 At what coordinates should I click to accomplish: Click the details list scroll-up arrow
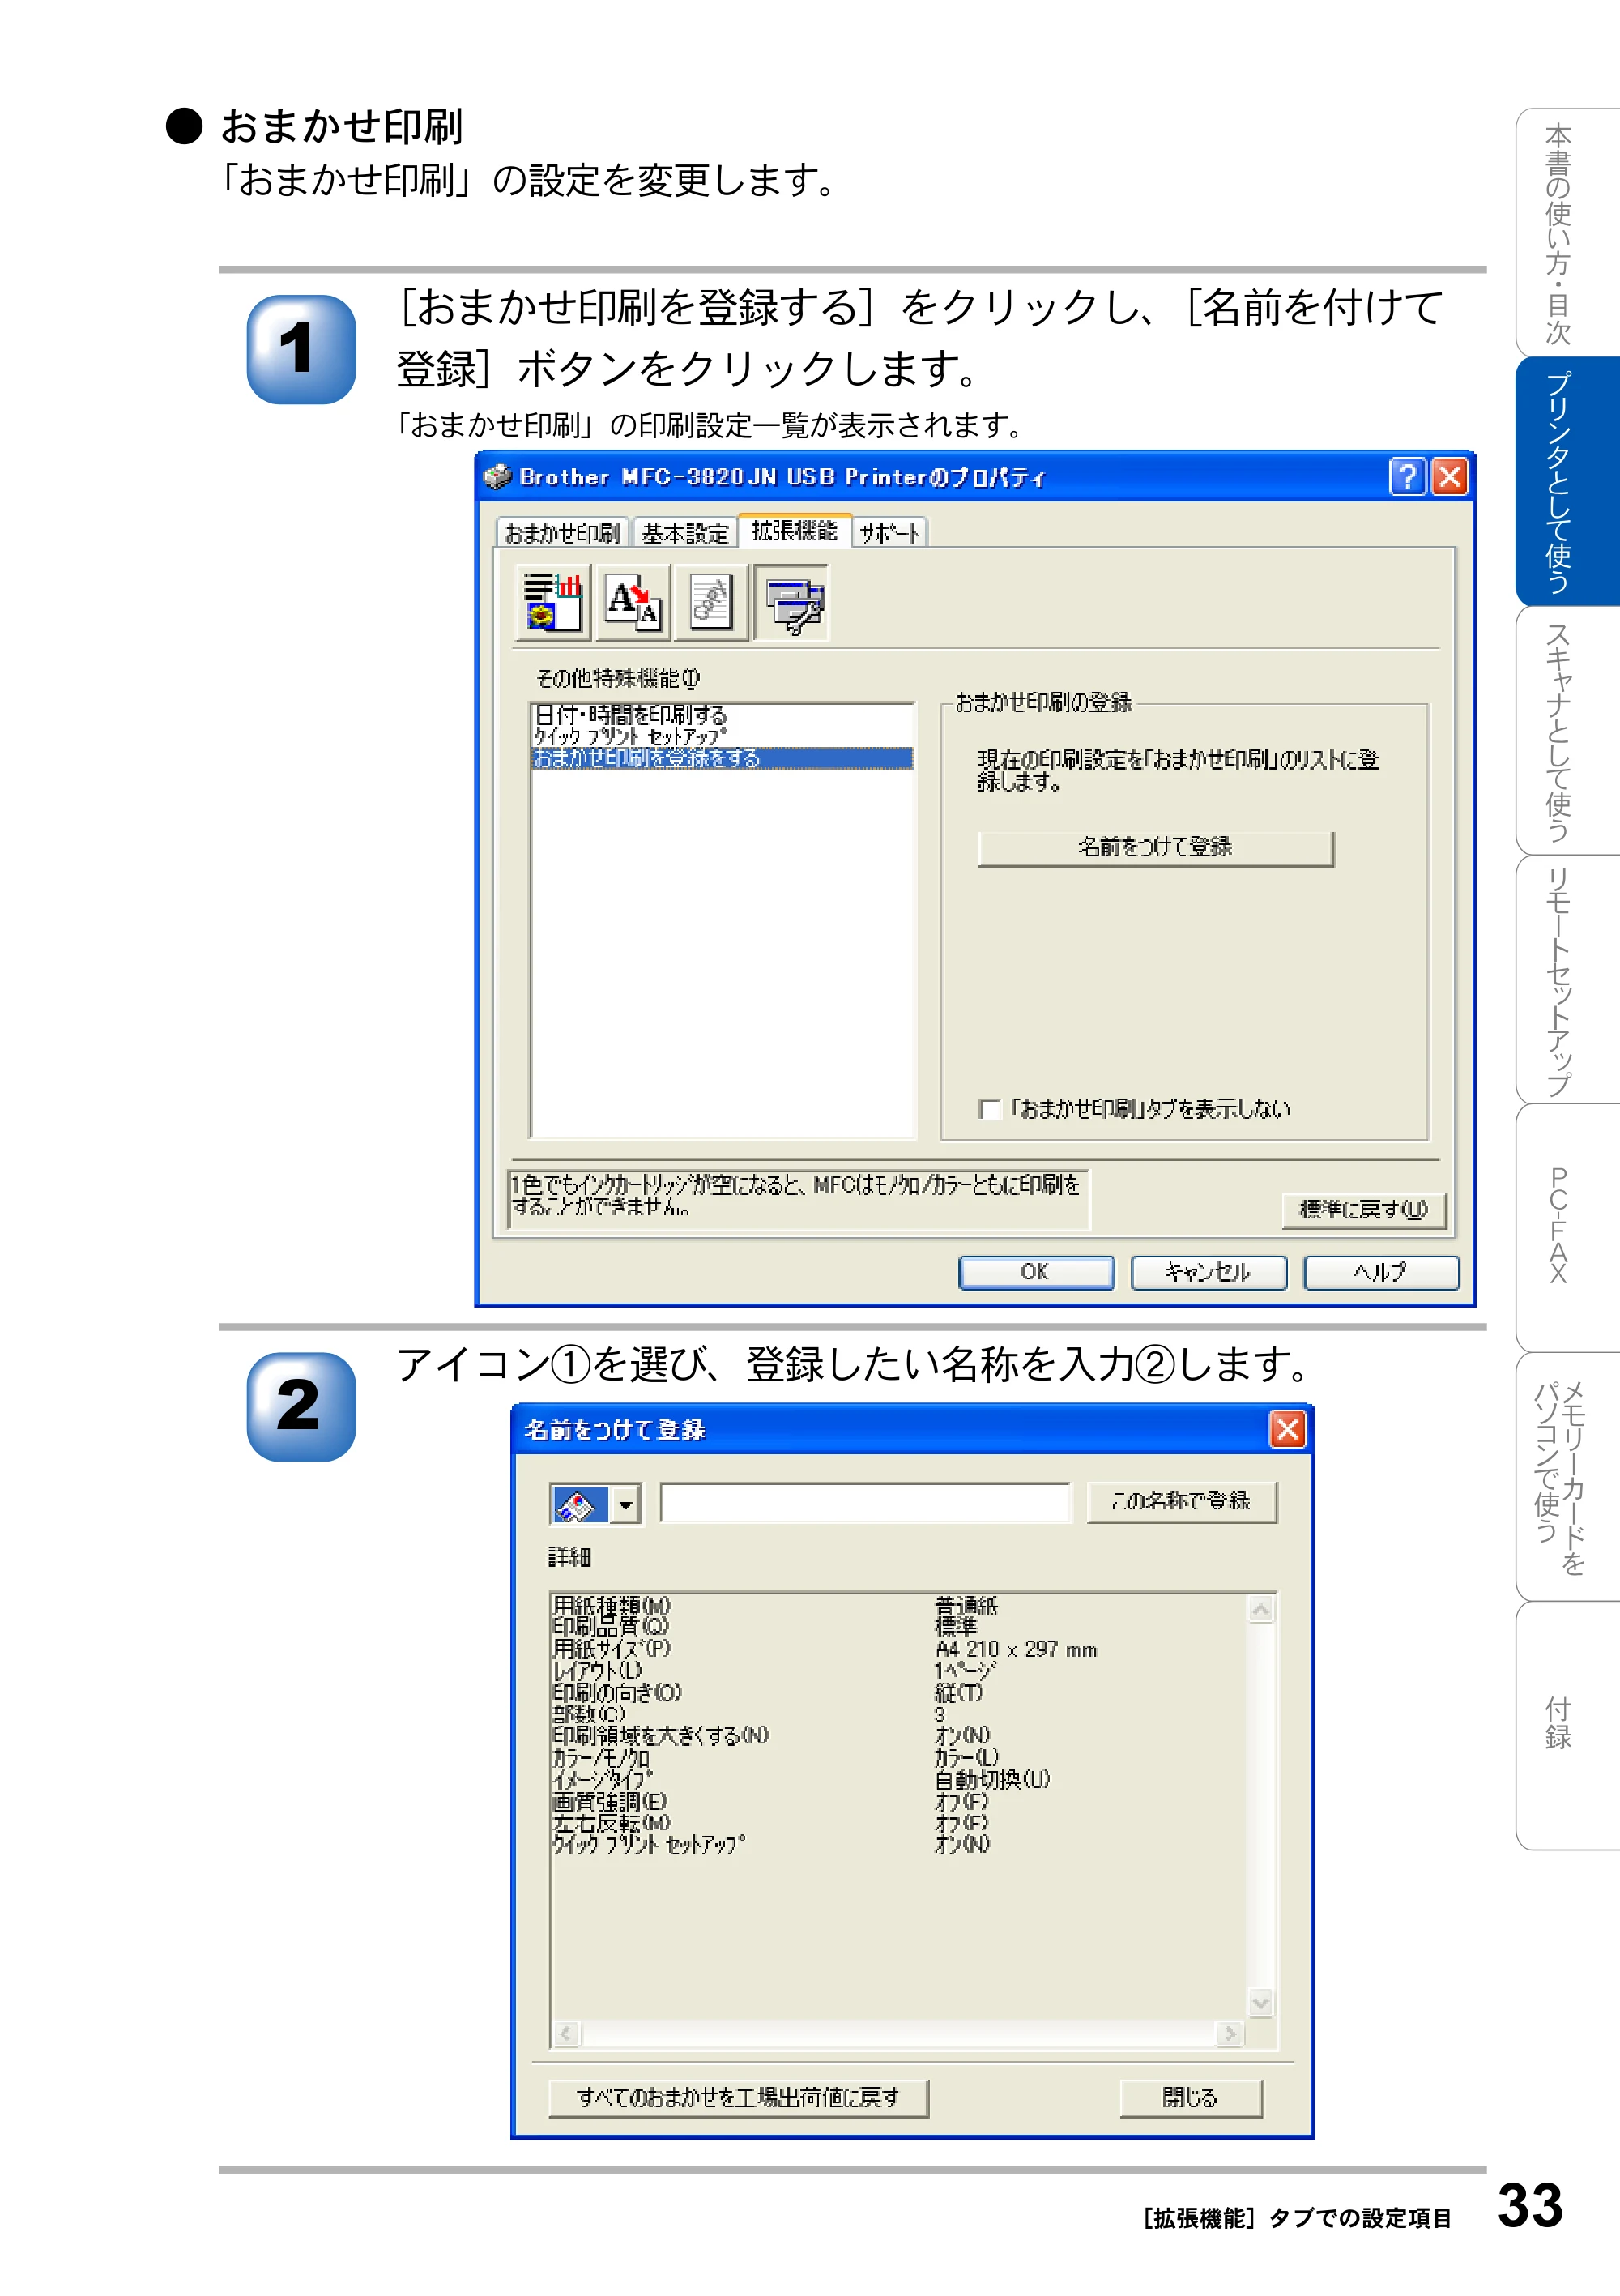[1261, 1609]
